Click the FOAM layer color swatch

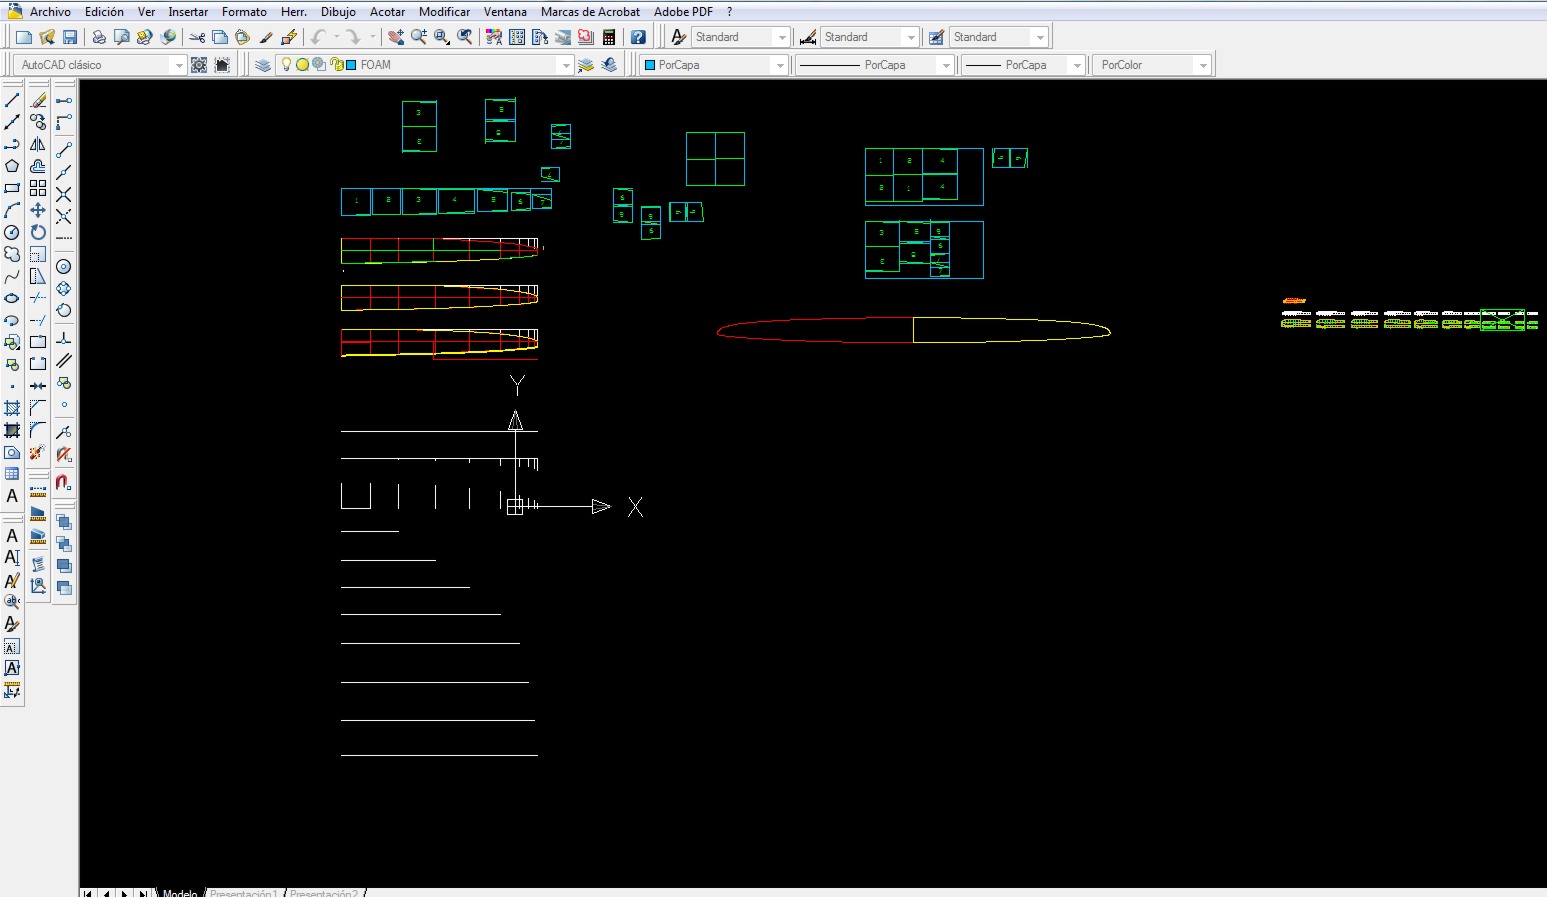(351, 65)
